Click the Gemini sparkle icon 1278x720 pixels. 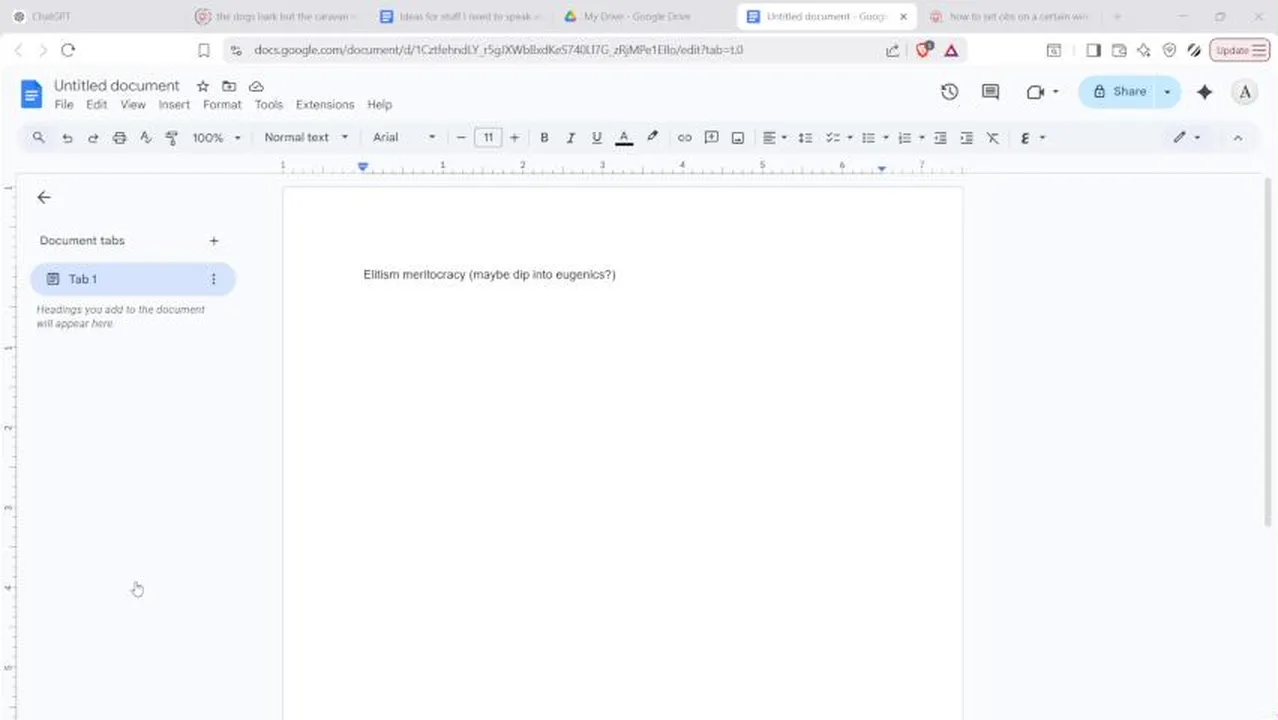tap(1204, 92)
